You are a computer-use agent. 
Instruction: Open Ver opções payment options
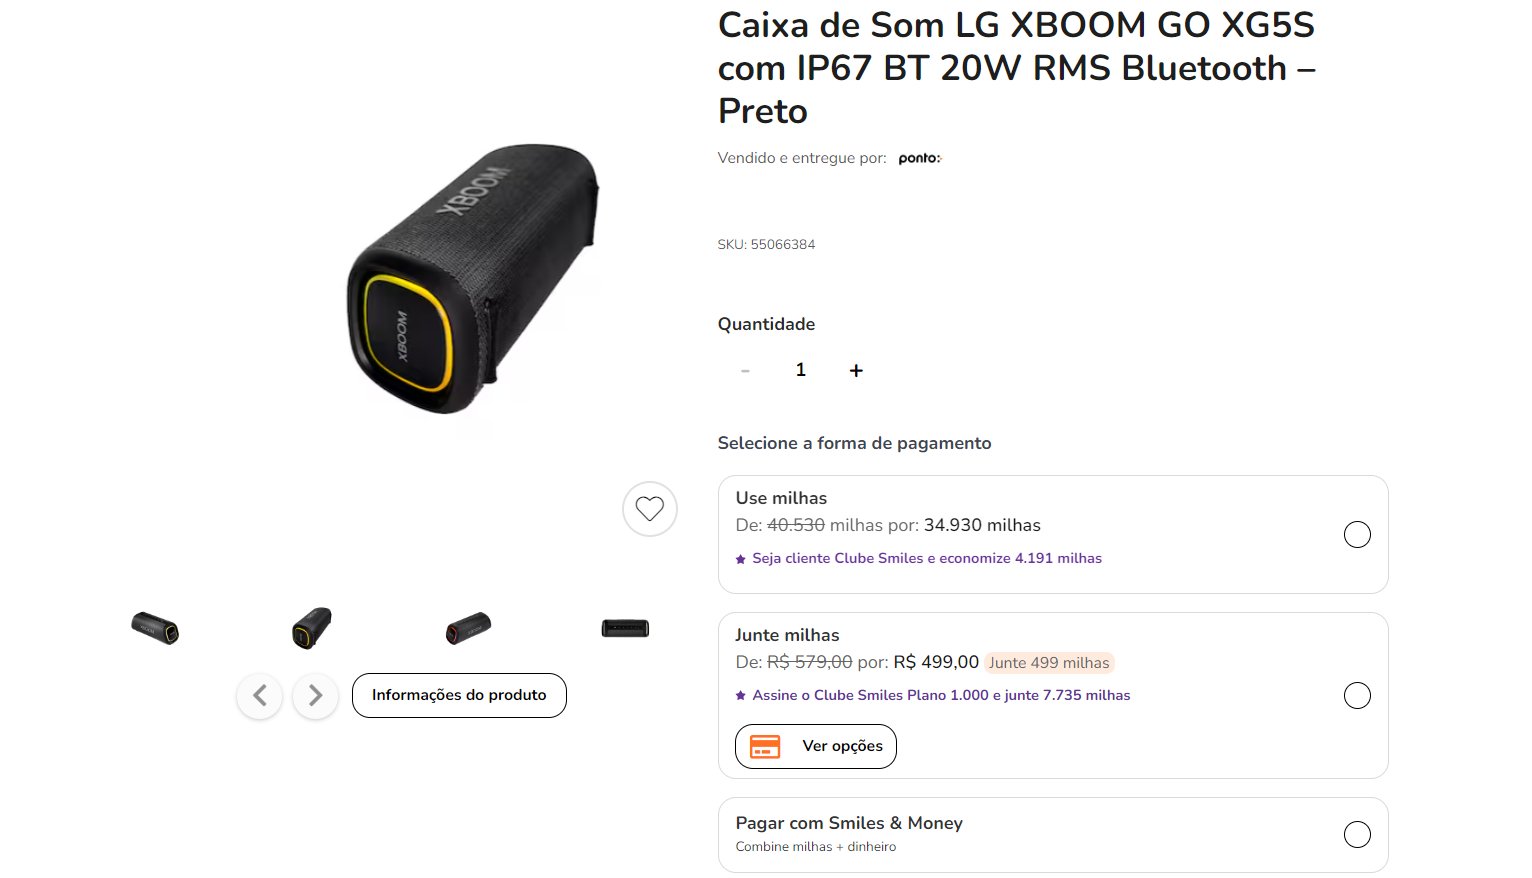[816, 746]
